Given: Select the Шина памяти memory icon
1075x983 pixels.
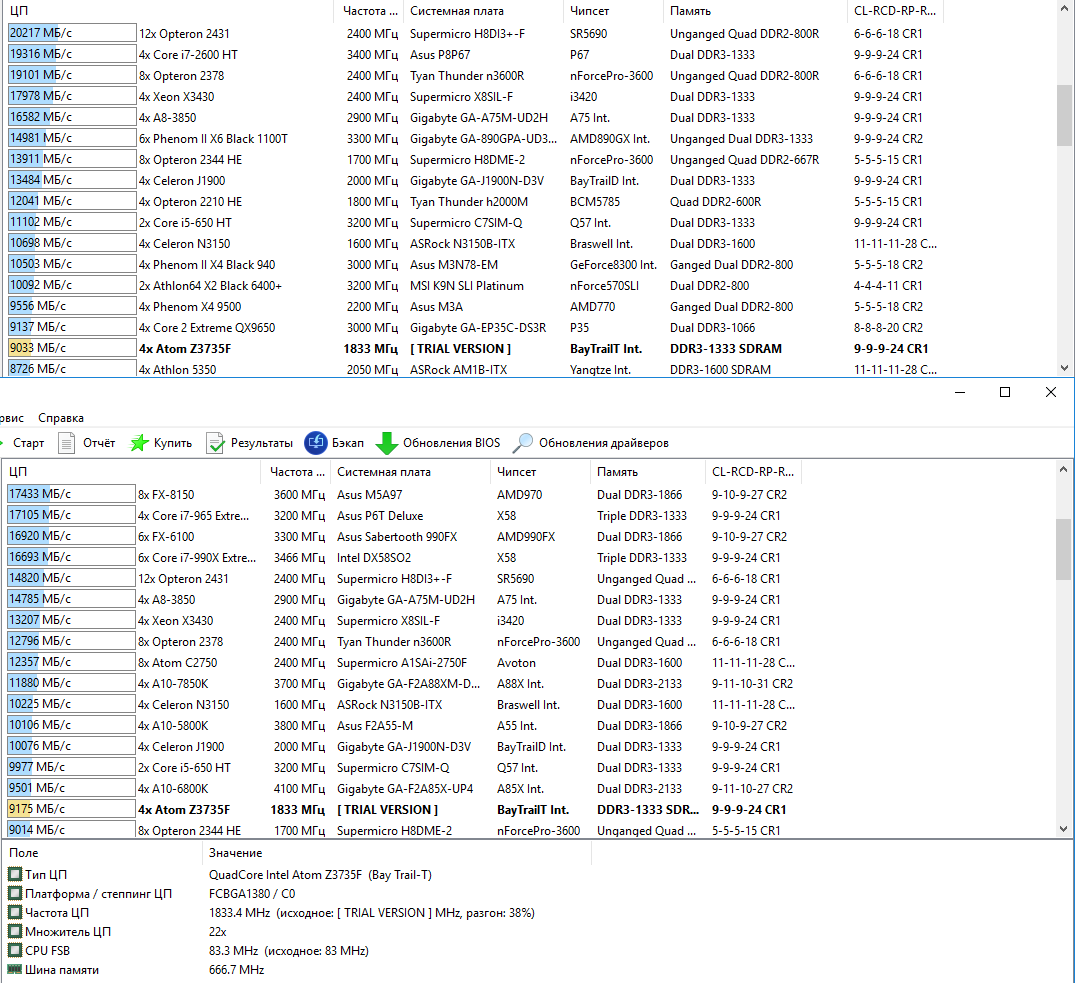Looking at the screenshot, I should [x=14, y=969].
